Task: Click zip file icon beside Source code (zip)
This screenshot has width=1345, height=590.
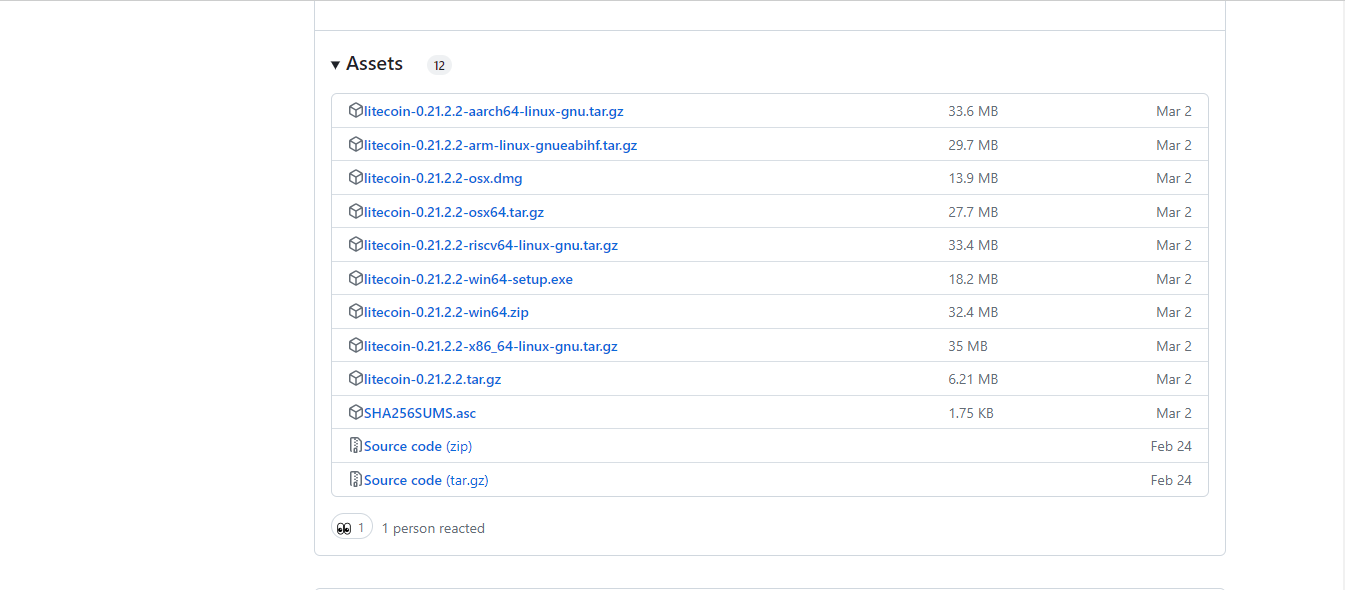Action: (355, 446)
